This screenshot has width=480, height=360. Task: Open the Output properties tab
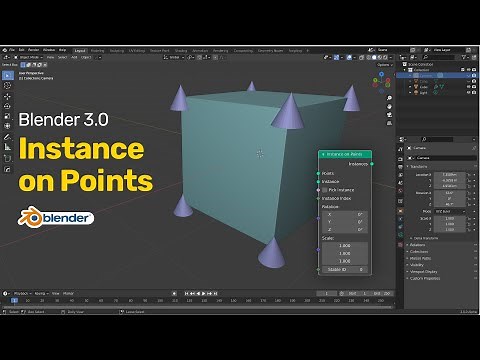400,167
